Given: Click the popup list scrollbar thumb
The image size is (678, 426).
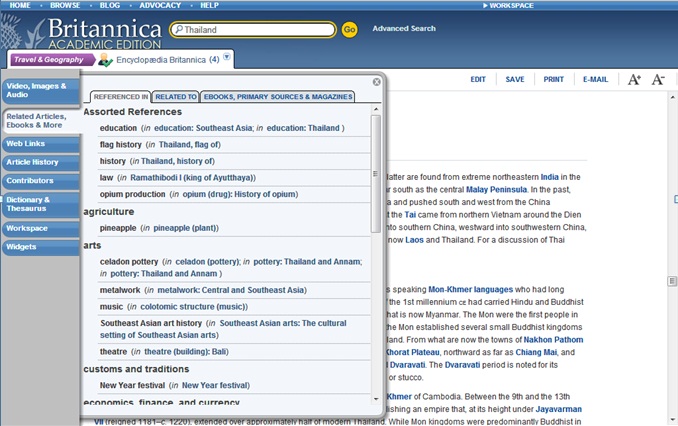Looking at the screenshot, I should [x=376, y=173].
